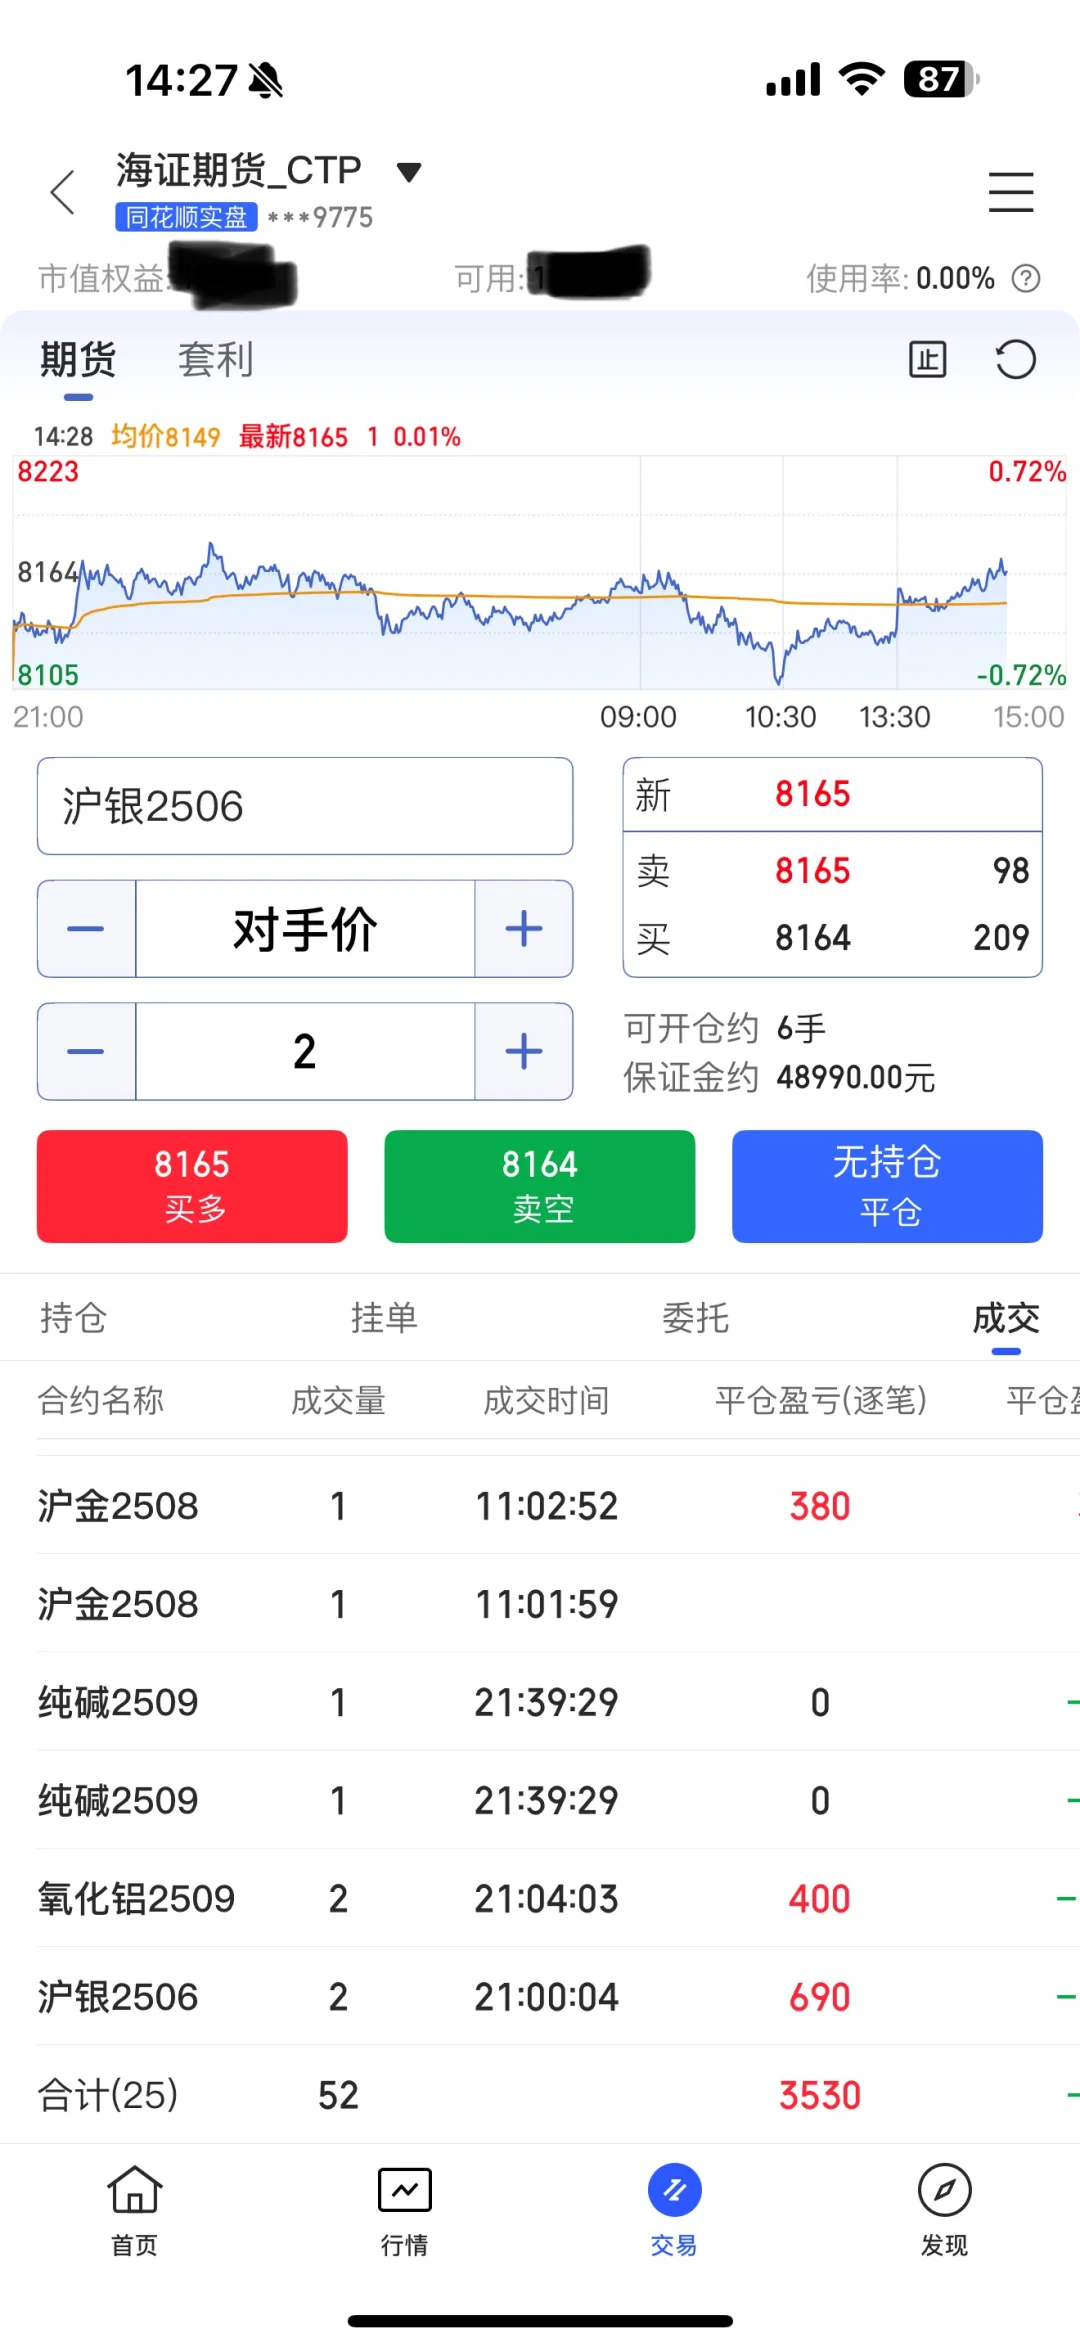Open the stop-loss 止 icon
Screen dimensions: 1080x2347
[x=927, y=359]
